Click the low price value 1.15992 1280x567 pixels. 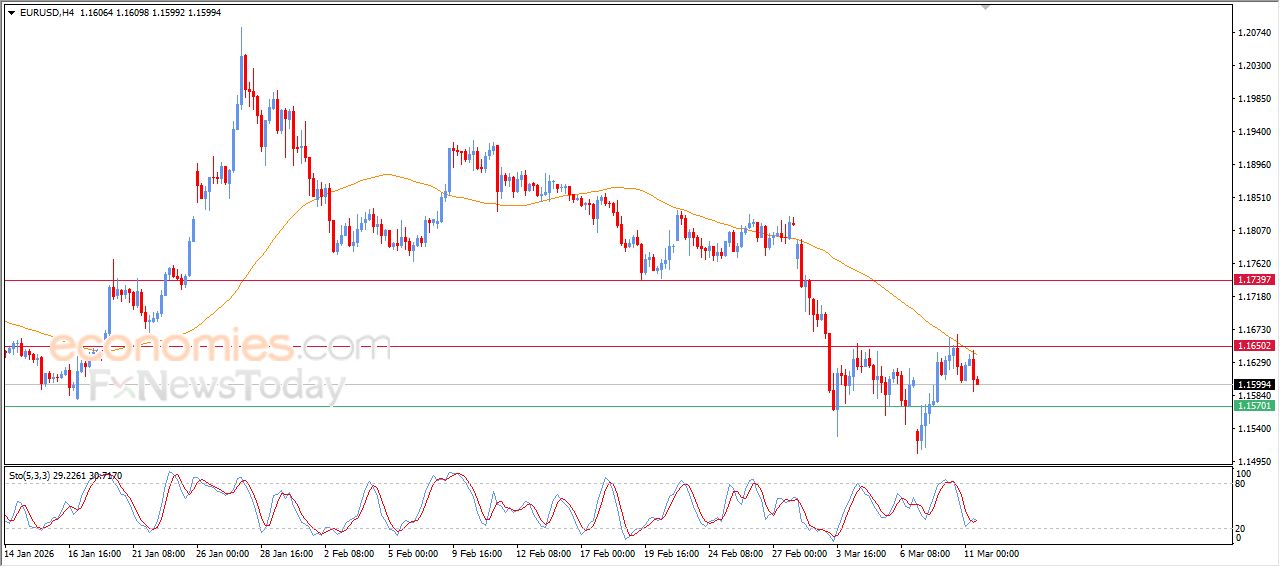coord(170,12)
